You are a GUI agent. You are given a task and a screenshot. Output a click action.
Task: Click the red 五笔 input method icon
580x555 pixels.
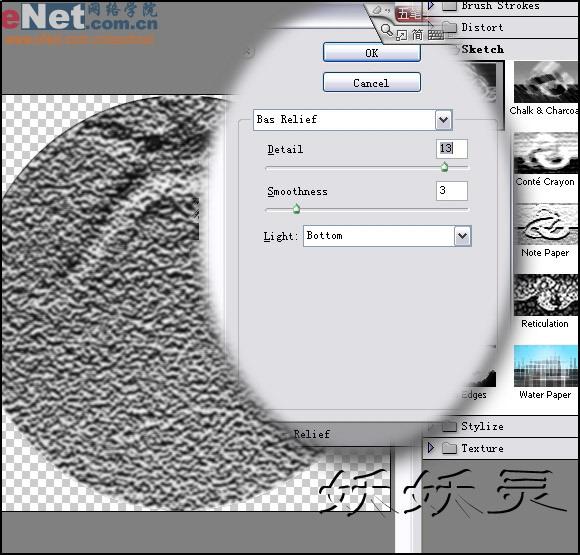(x=408, y=15)
